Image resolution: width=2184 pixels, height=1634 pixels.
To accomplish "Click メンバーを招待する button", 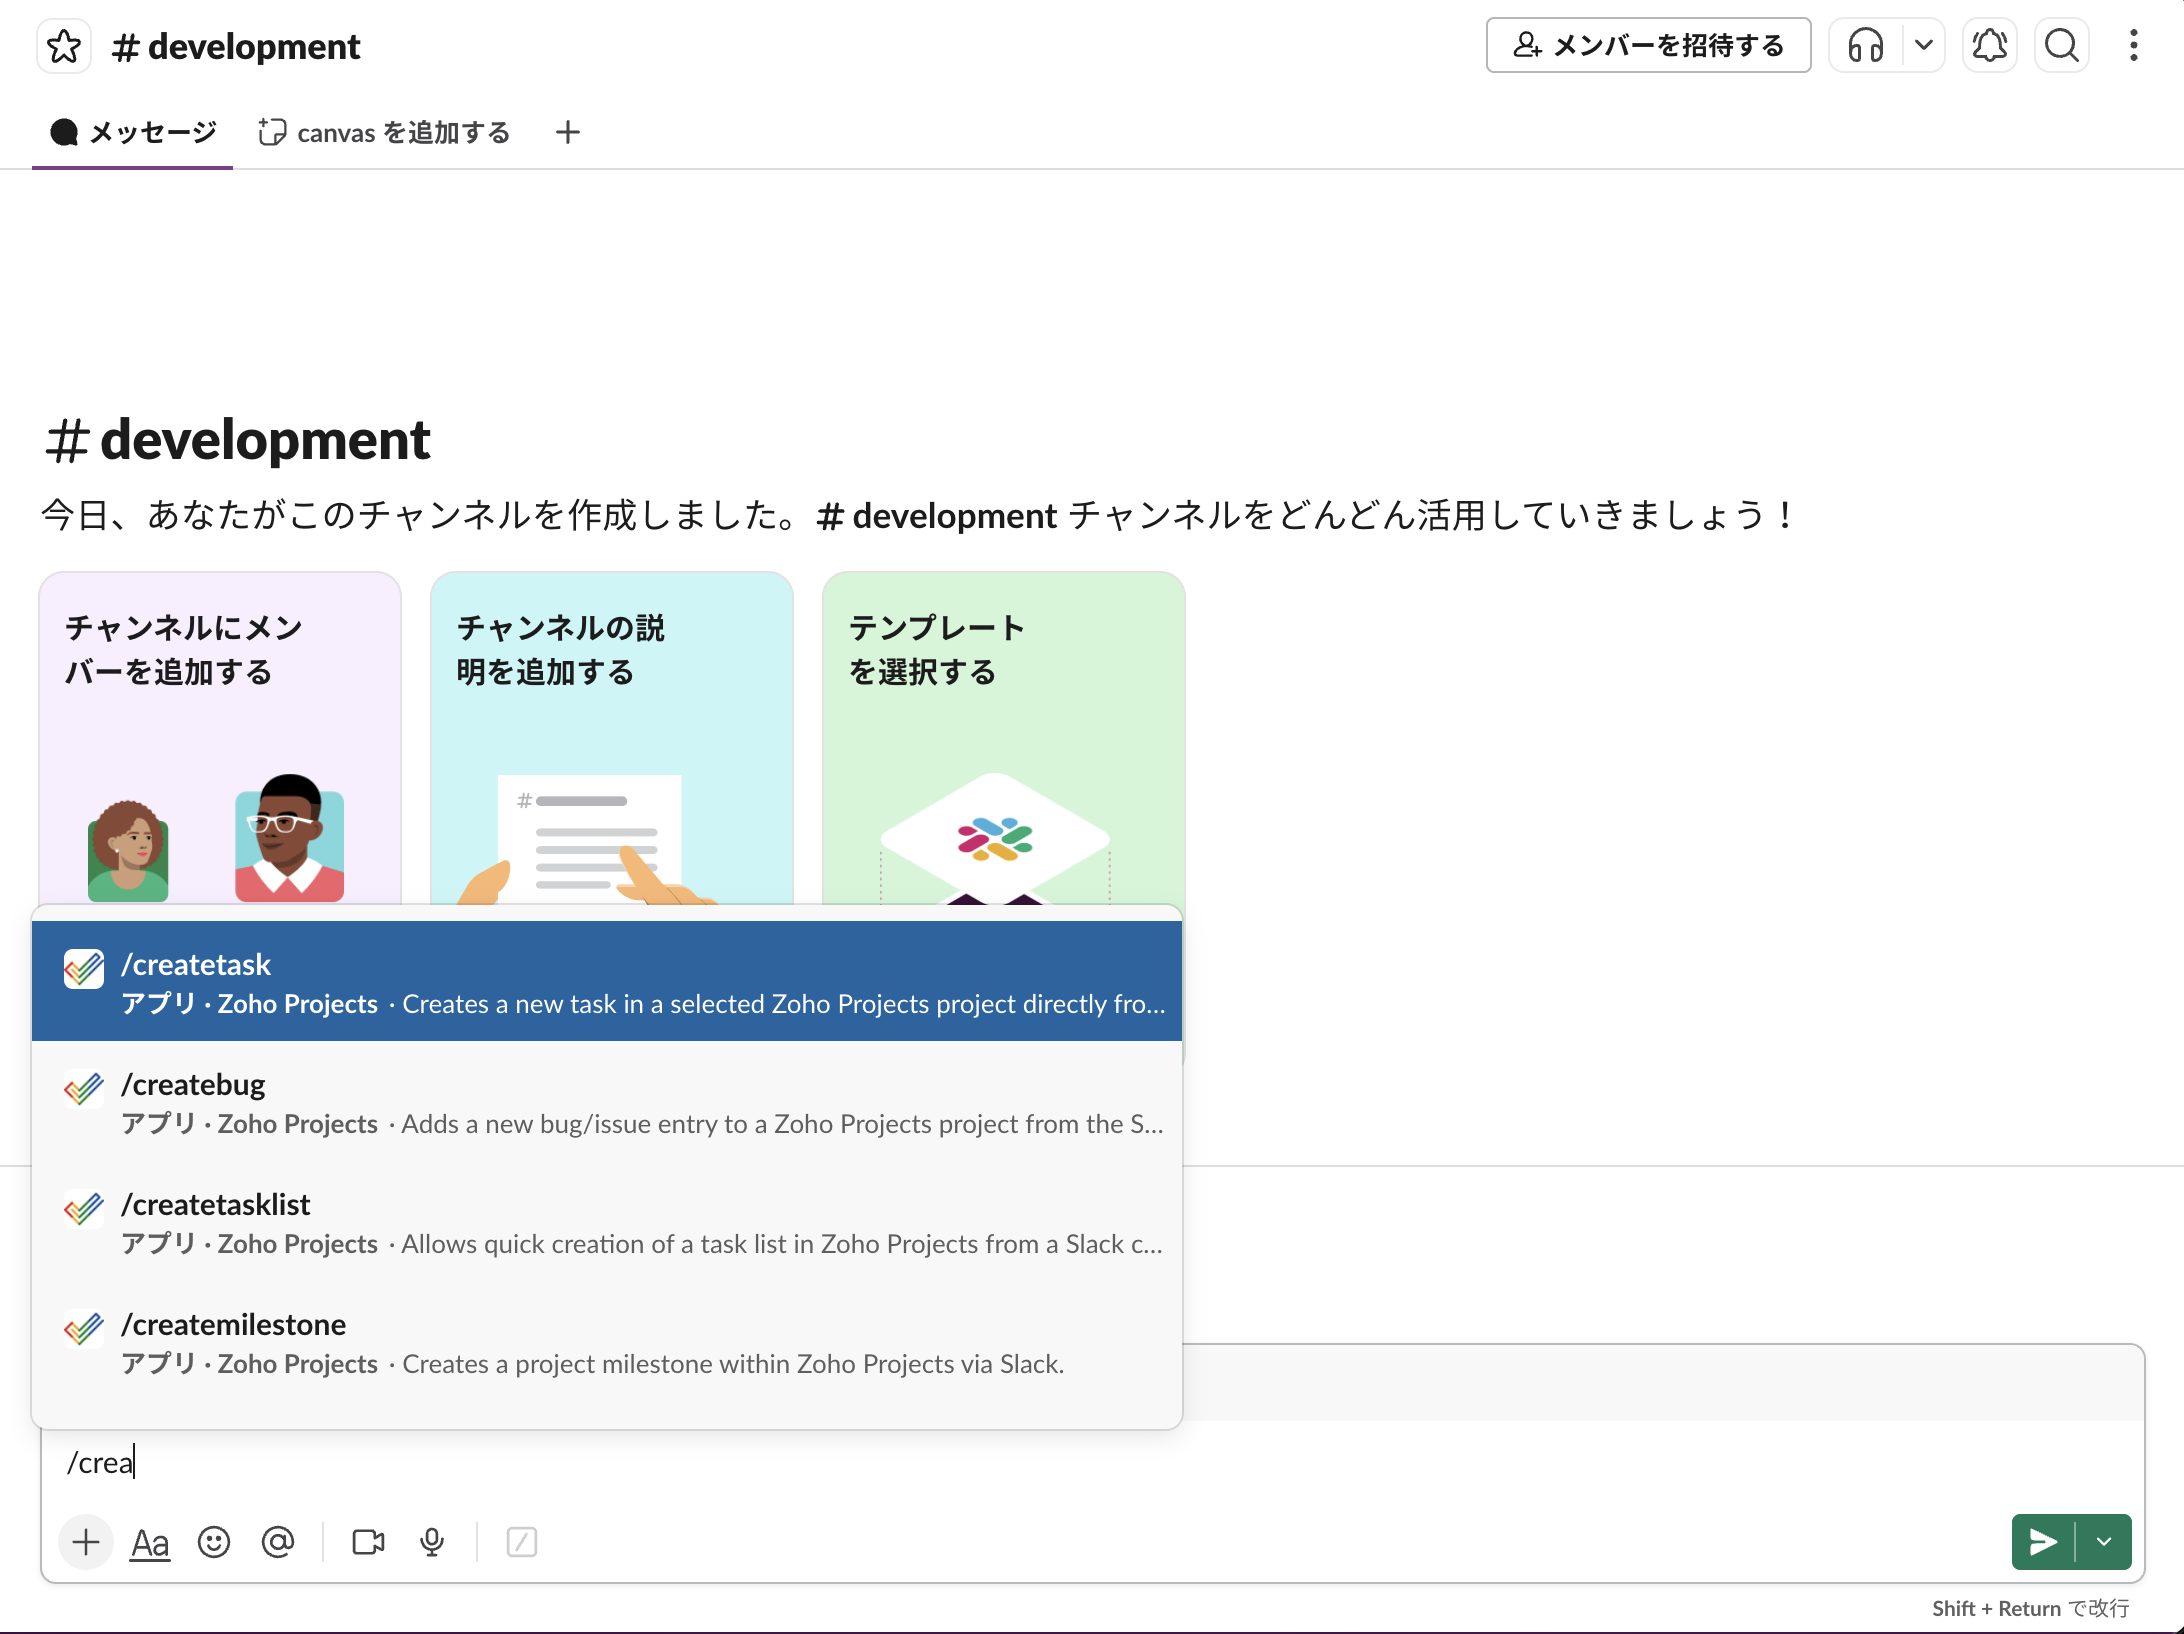I will tap(1648, 46).
